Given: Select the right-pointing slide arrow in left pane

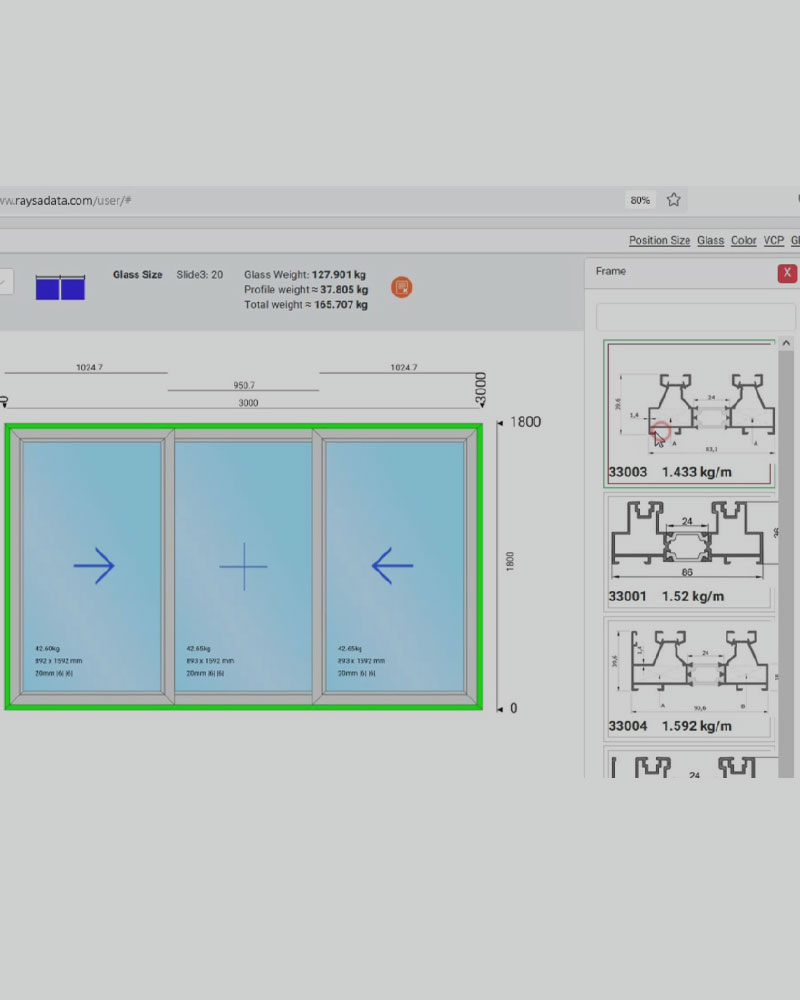Looking at the screenshot, I should (x=94, y=567).
